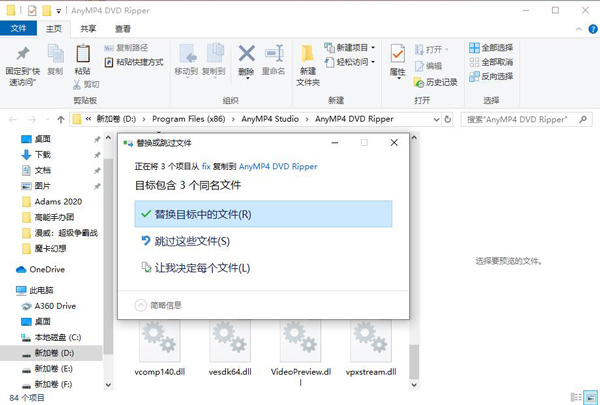The image size is (600, 405).
Task: Switch to the View (查看) tab
Action: click(x=123, y=29)
